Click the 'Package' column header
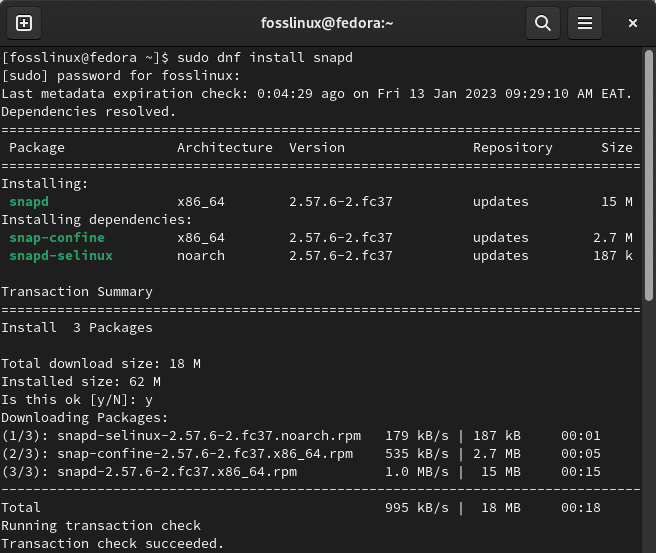The height and width of the screenshot is (553, 656). (37, 148)
